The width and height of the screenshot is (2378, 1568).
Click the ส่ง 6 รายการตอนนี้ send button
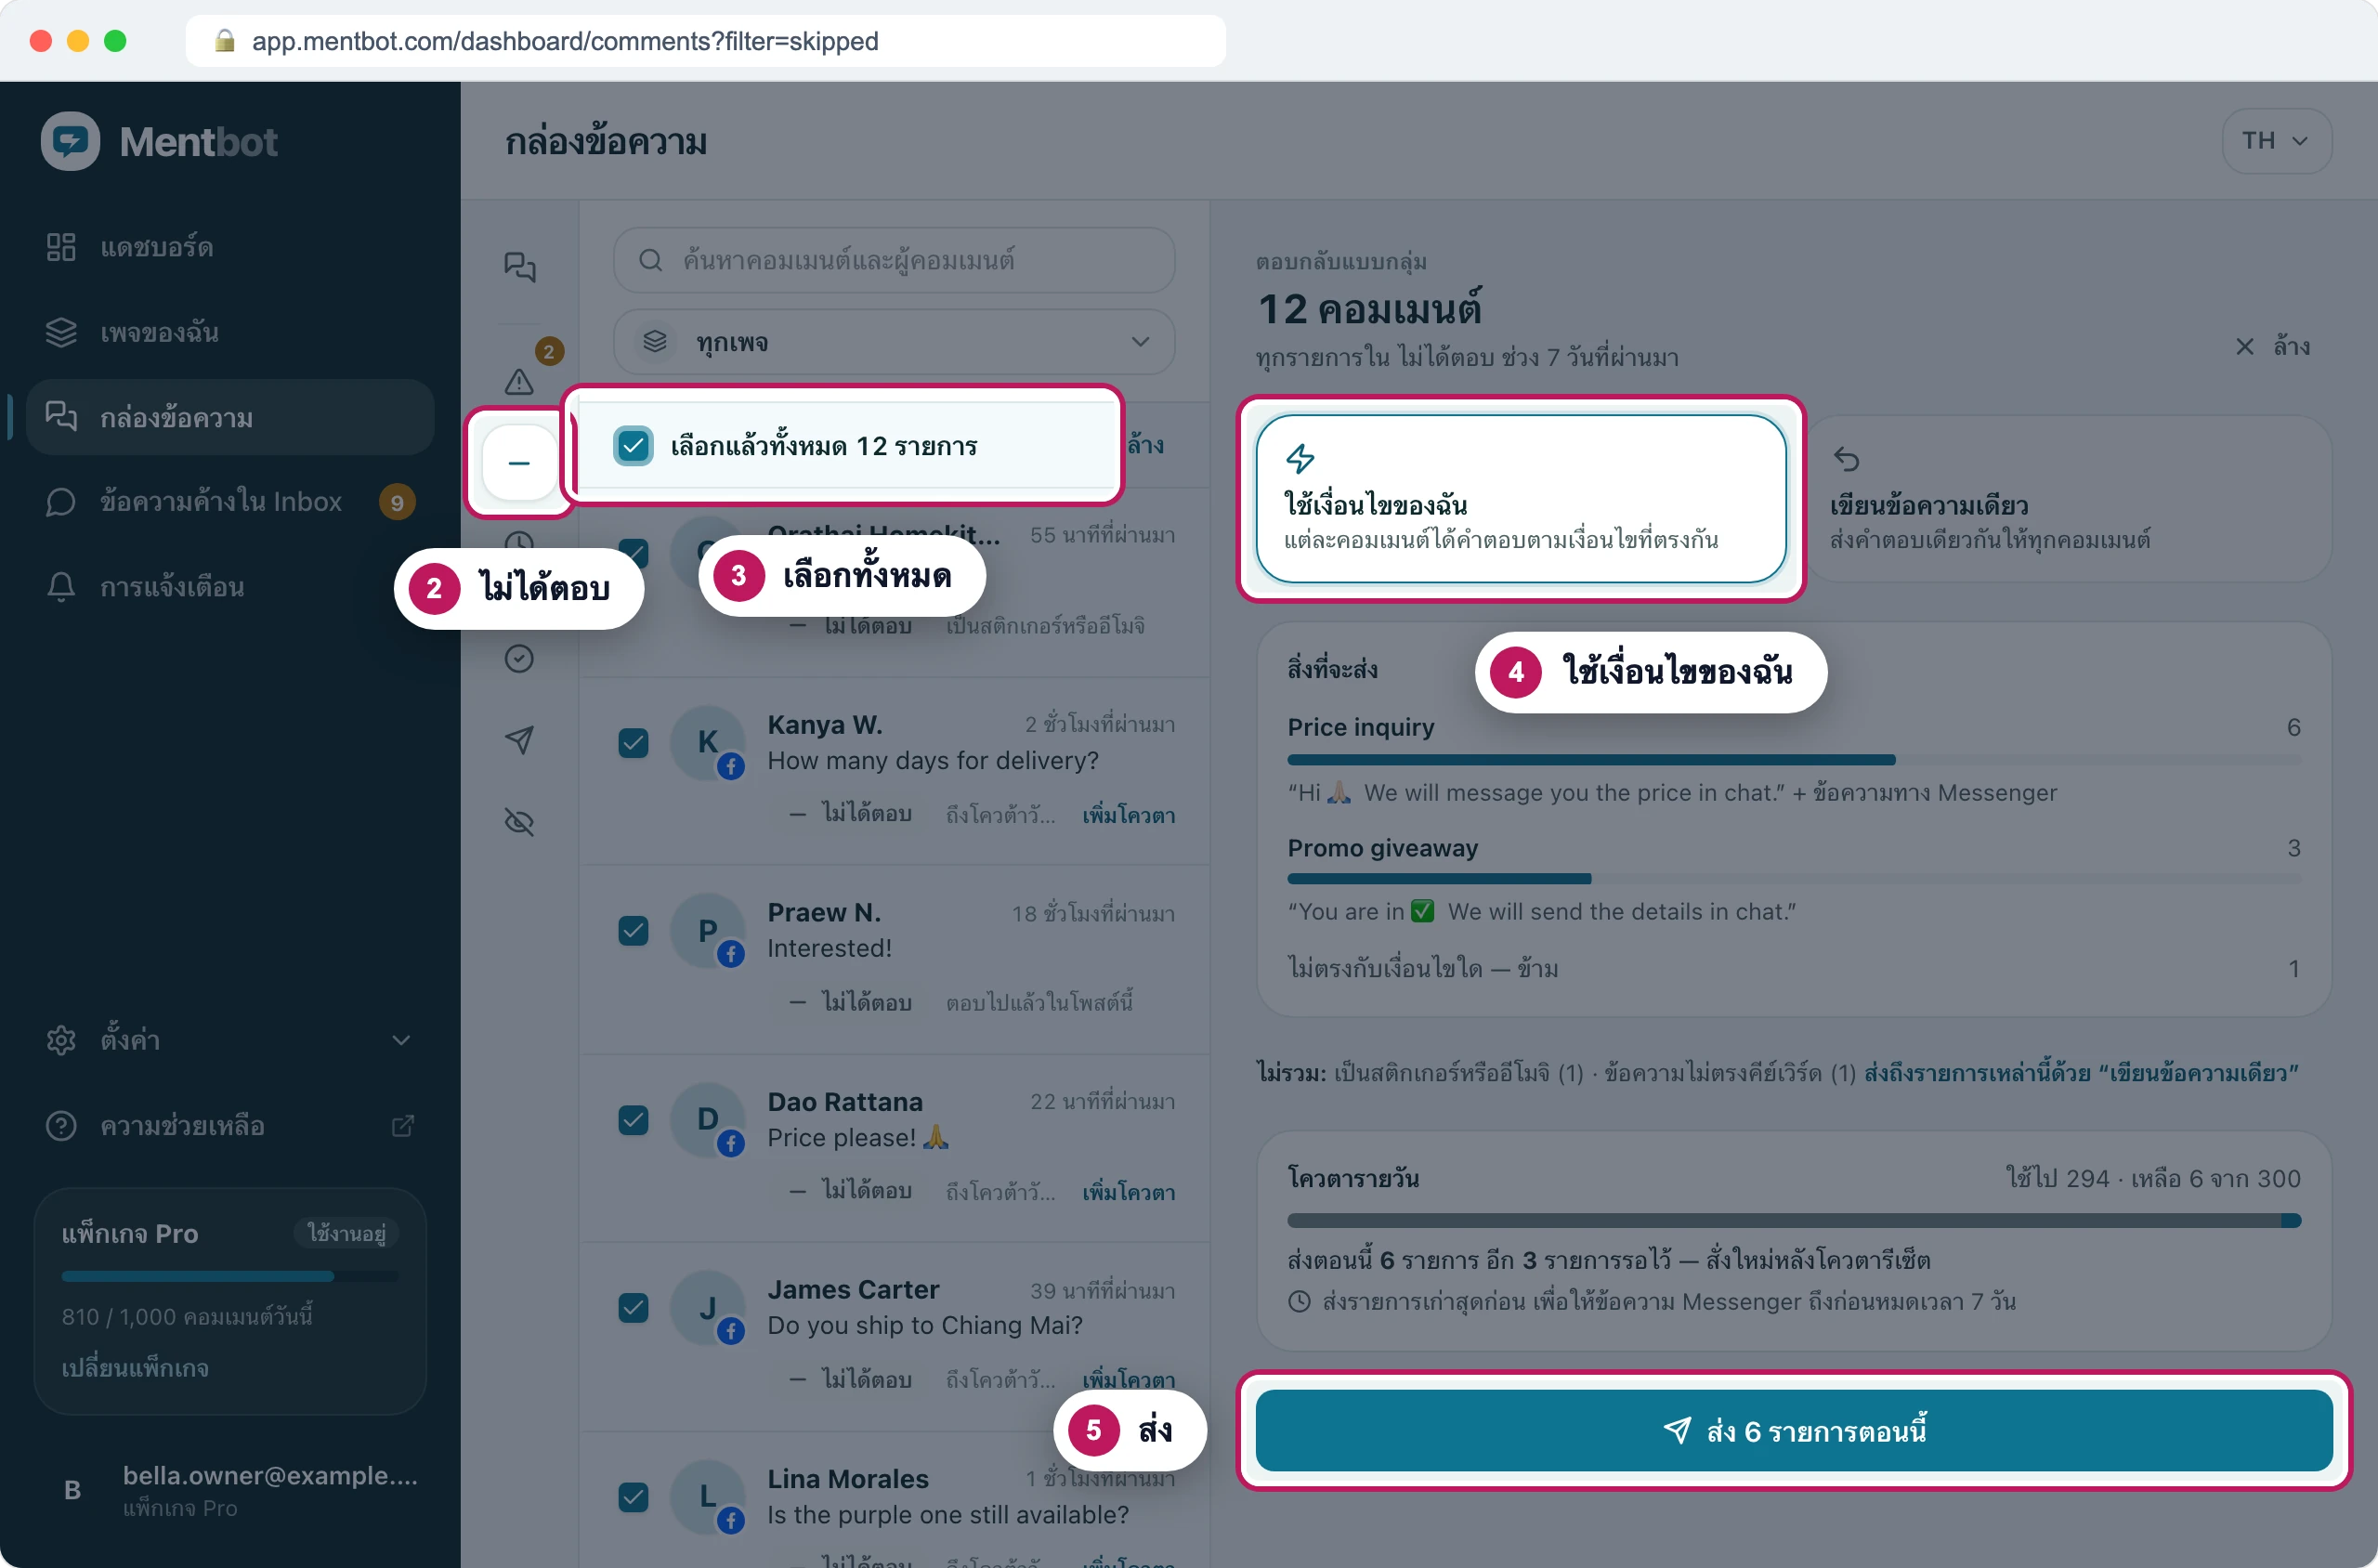(1794, 1430)
